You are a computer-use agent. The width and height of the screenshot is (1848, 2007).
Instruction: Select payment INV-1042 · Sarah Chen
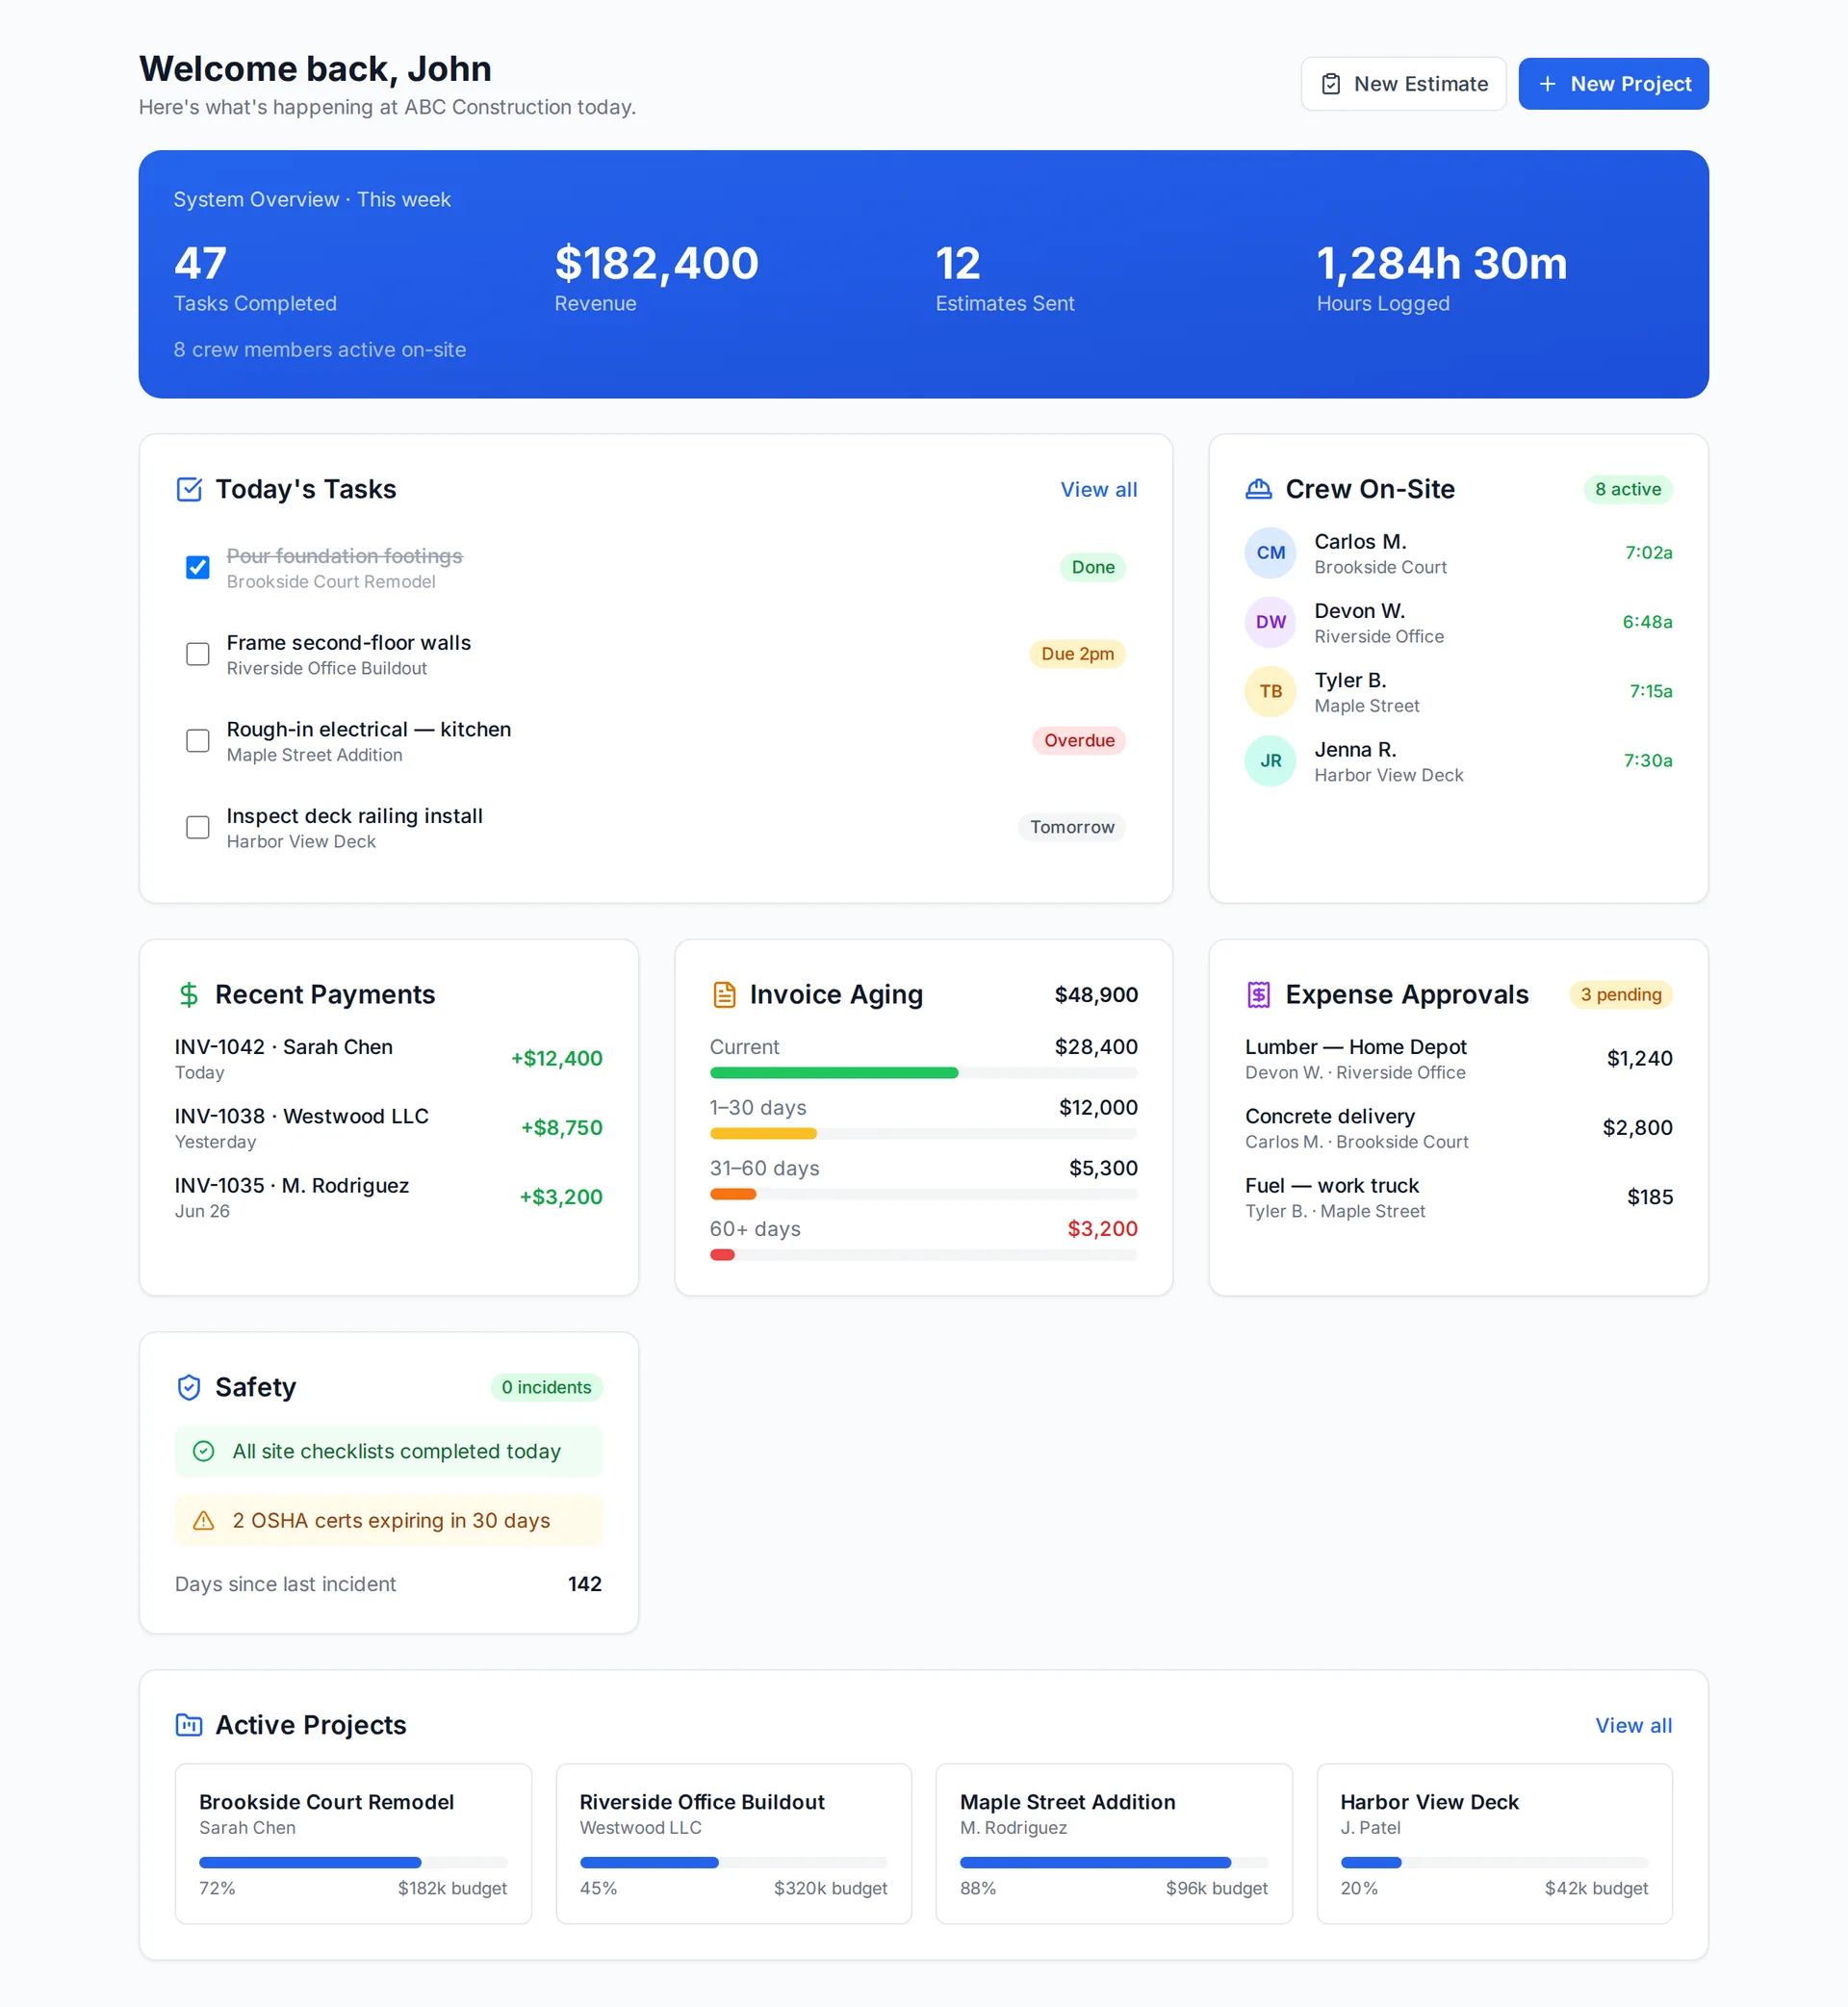click(388, 1058)
